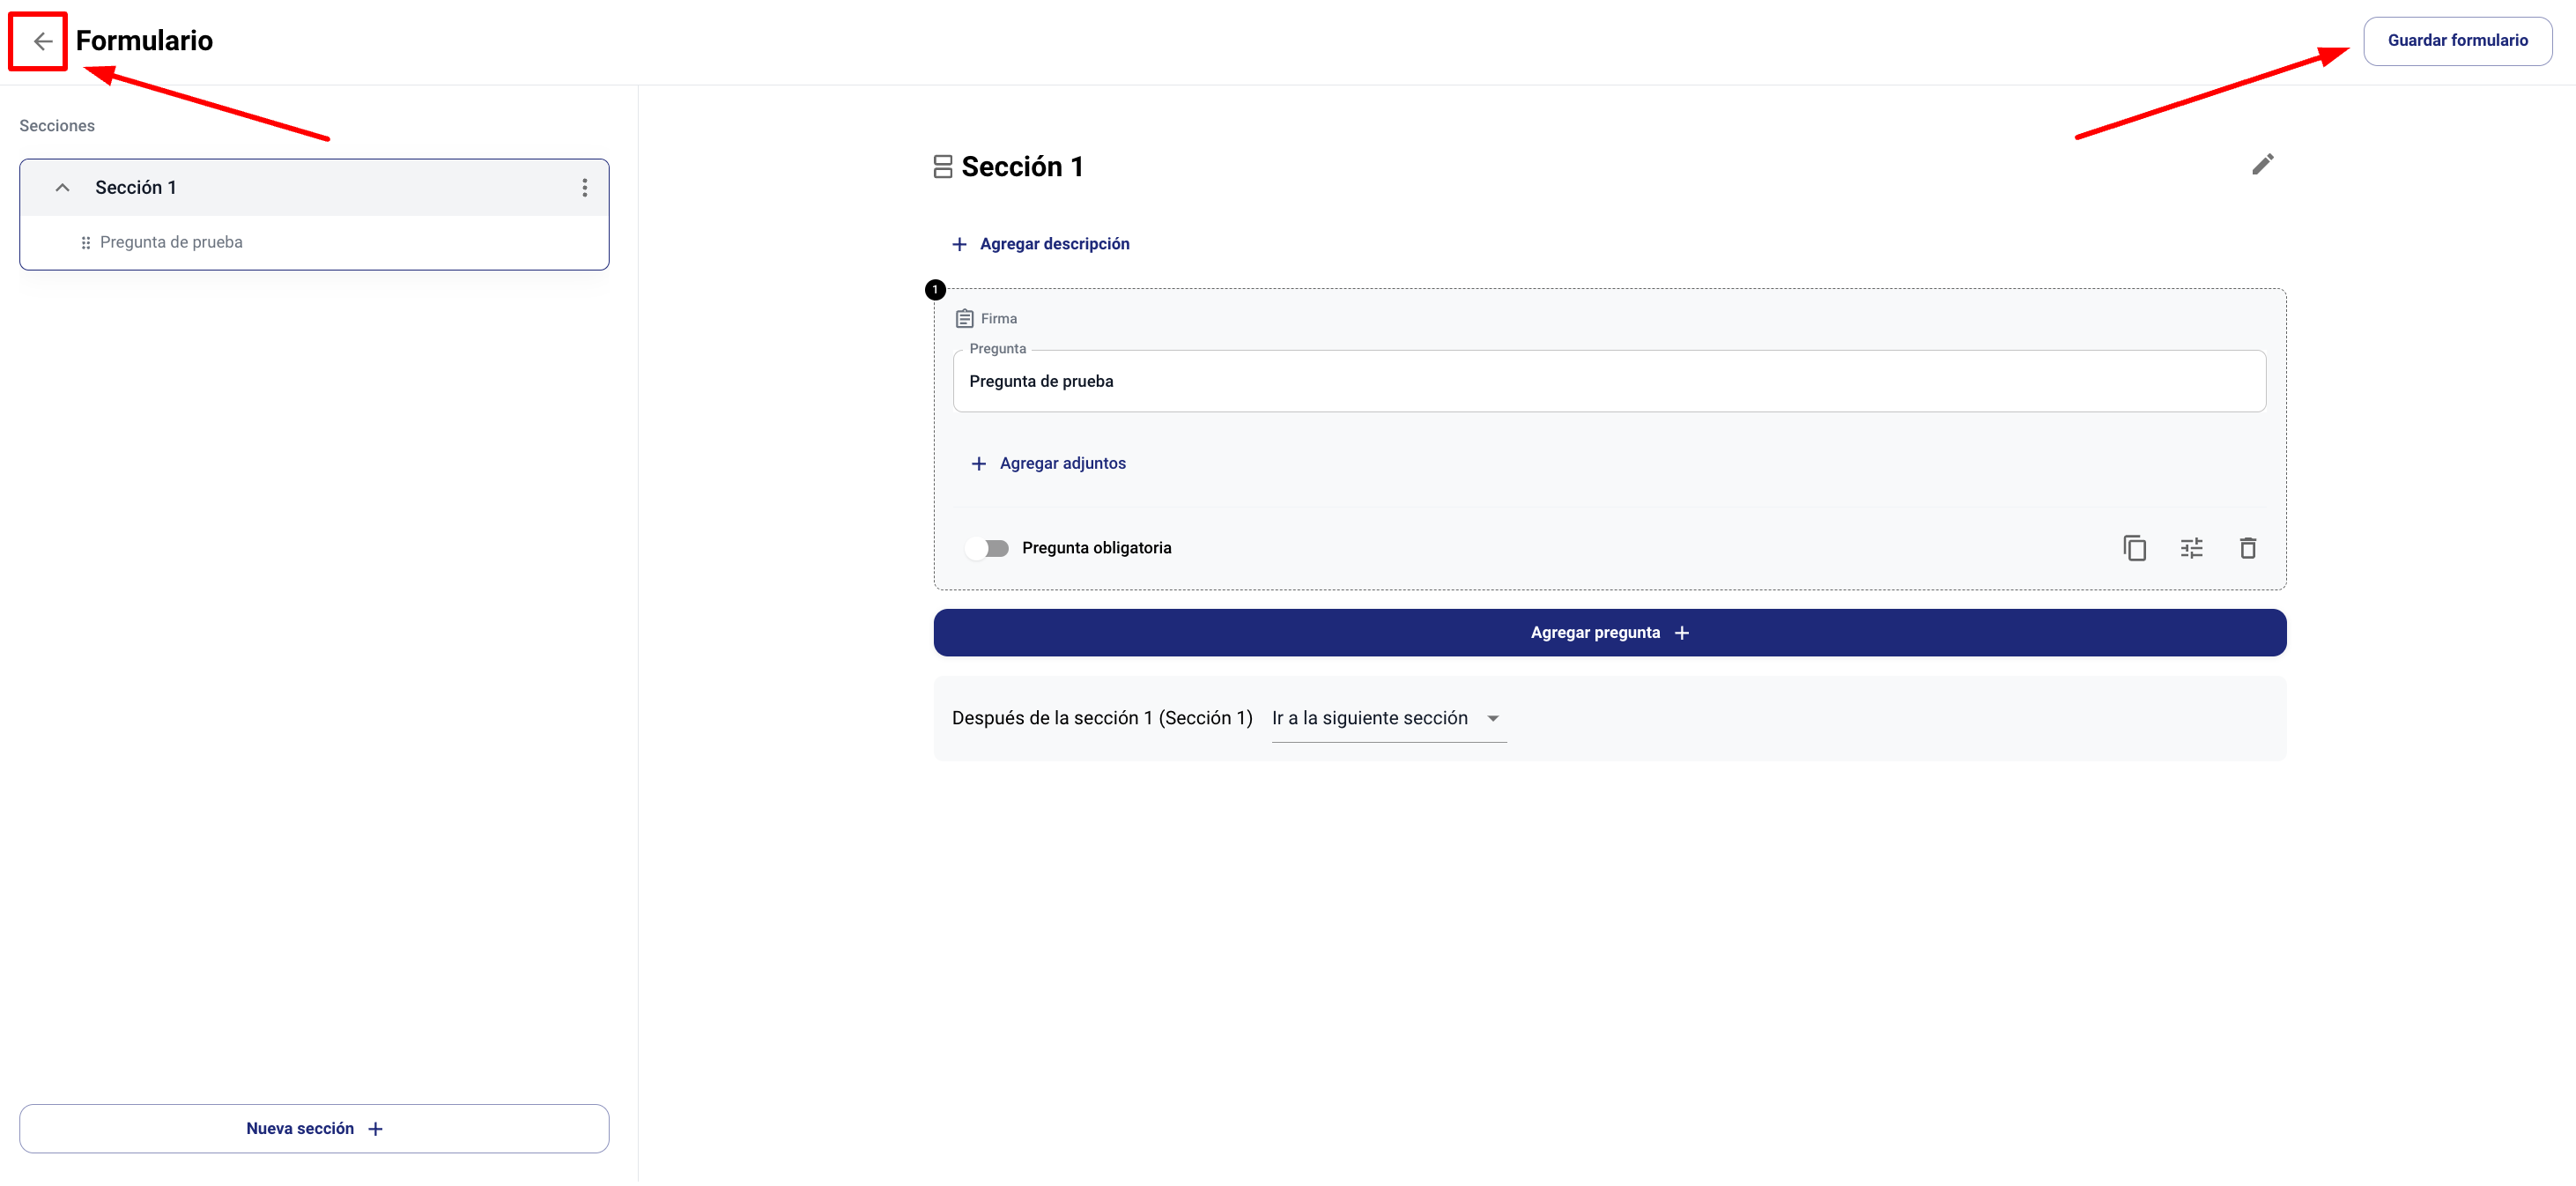Enable the Pregunta obligatoria toggle
The height and width of the screenshot is (1186, 2576).
click(x=988, y=548)
